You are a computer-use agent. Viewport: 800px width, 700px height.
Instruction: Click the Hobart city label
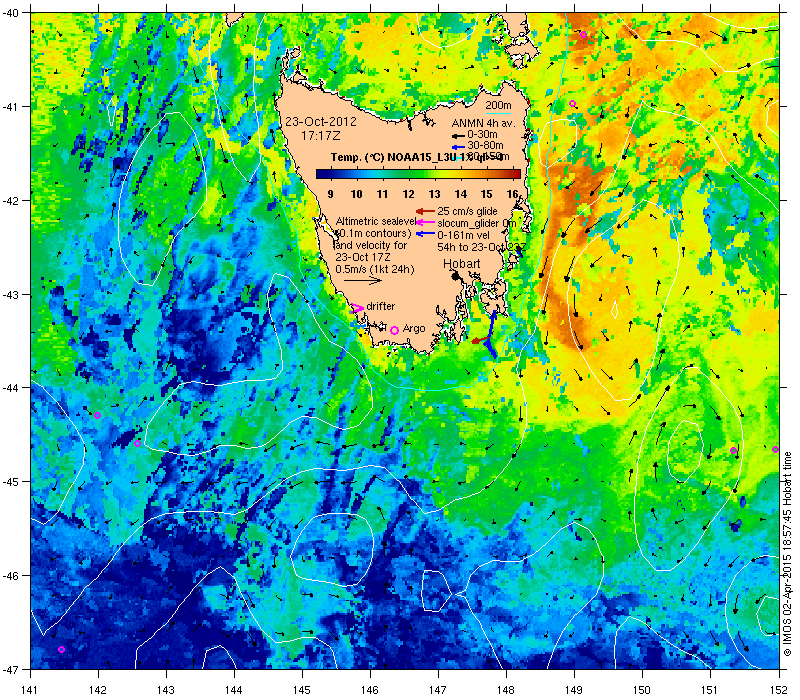coord(462,264)
